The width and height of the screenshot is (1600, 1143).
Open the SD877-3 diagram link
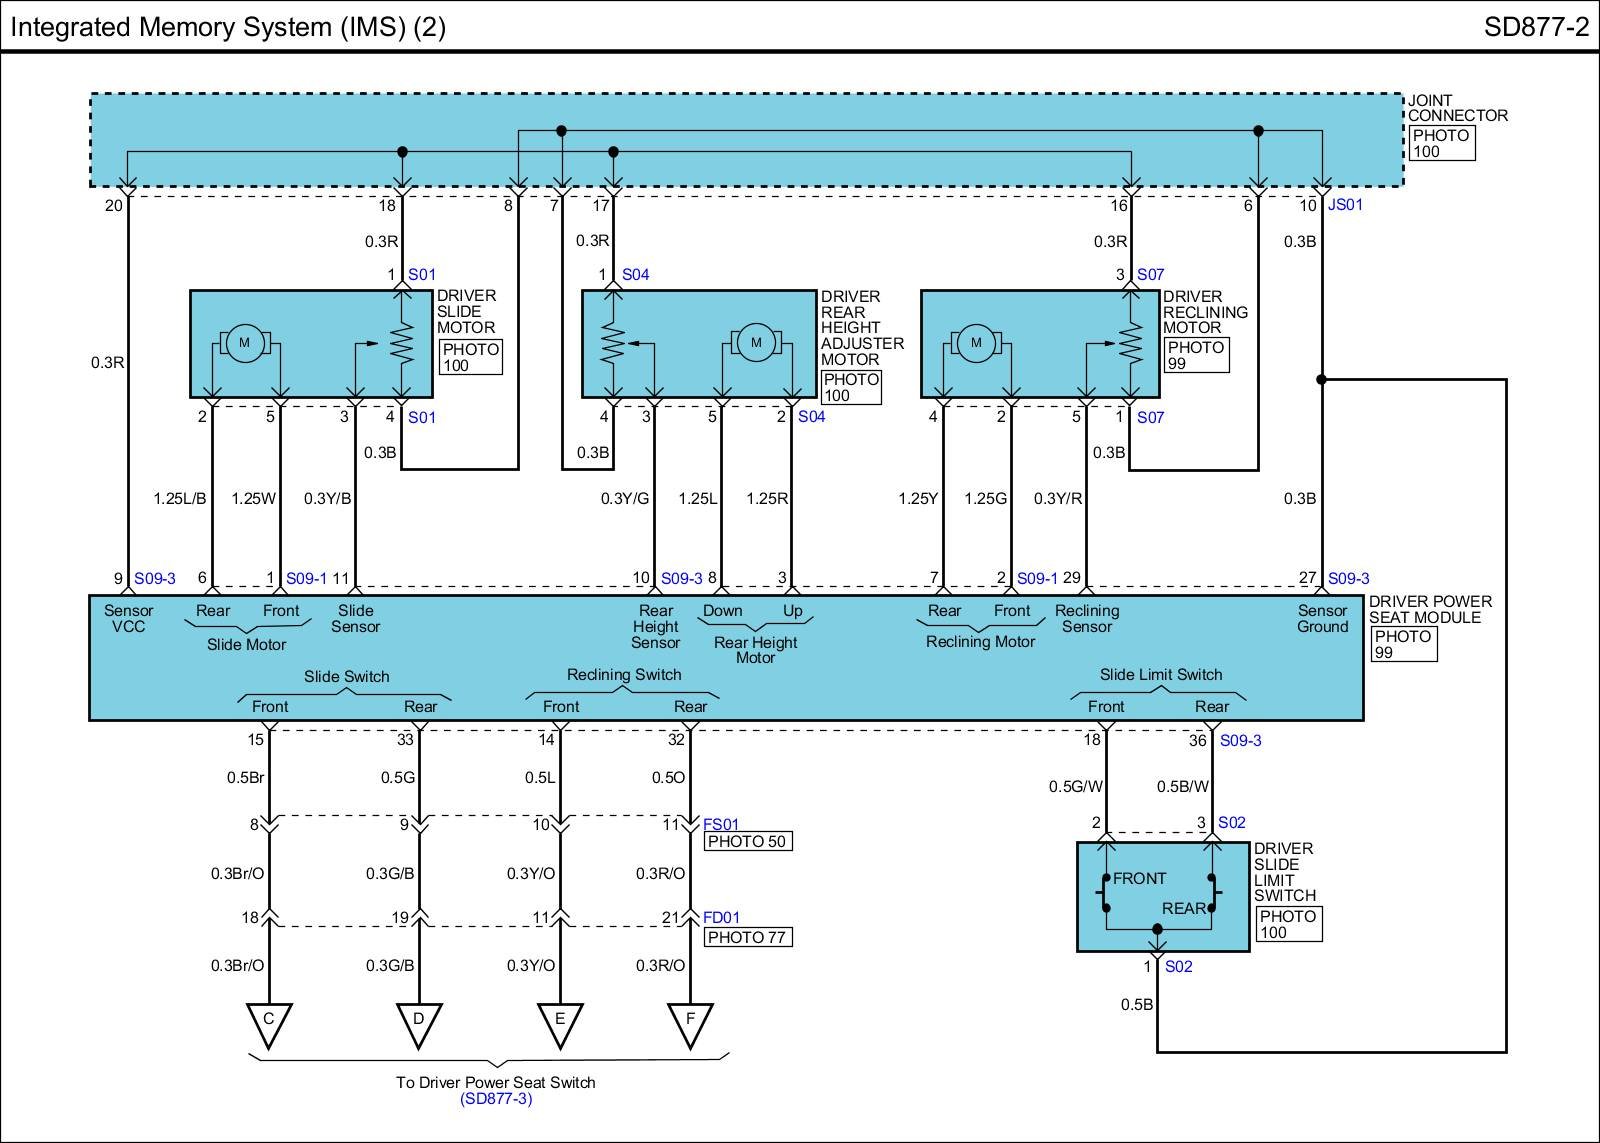(496, 1099)
